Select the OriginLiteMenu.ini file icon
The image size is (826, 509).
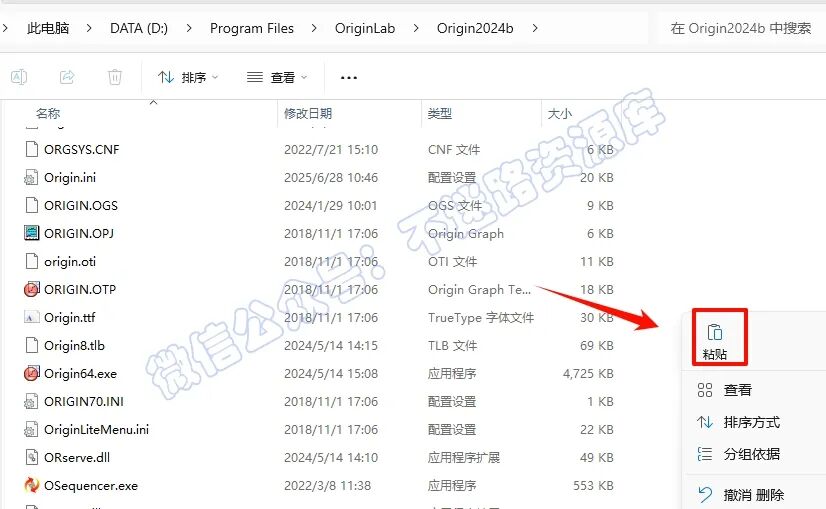tap(31, 429)
